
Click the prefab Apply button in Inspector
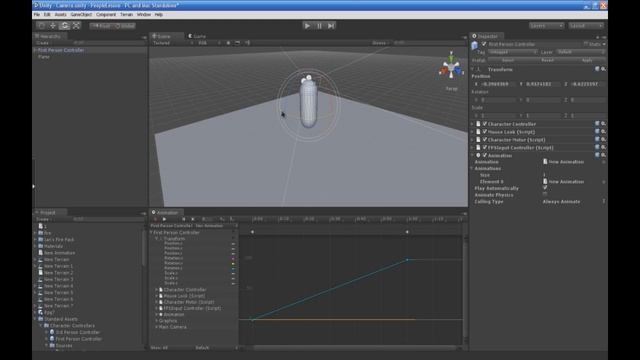point(587,60)
